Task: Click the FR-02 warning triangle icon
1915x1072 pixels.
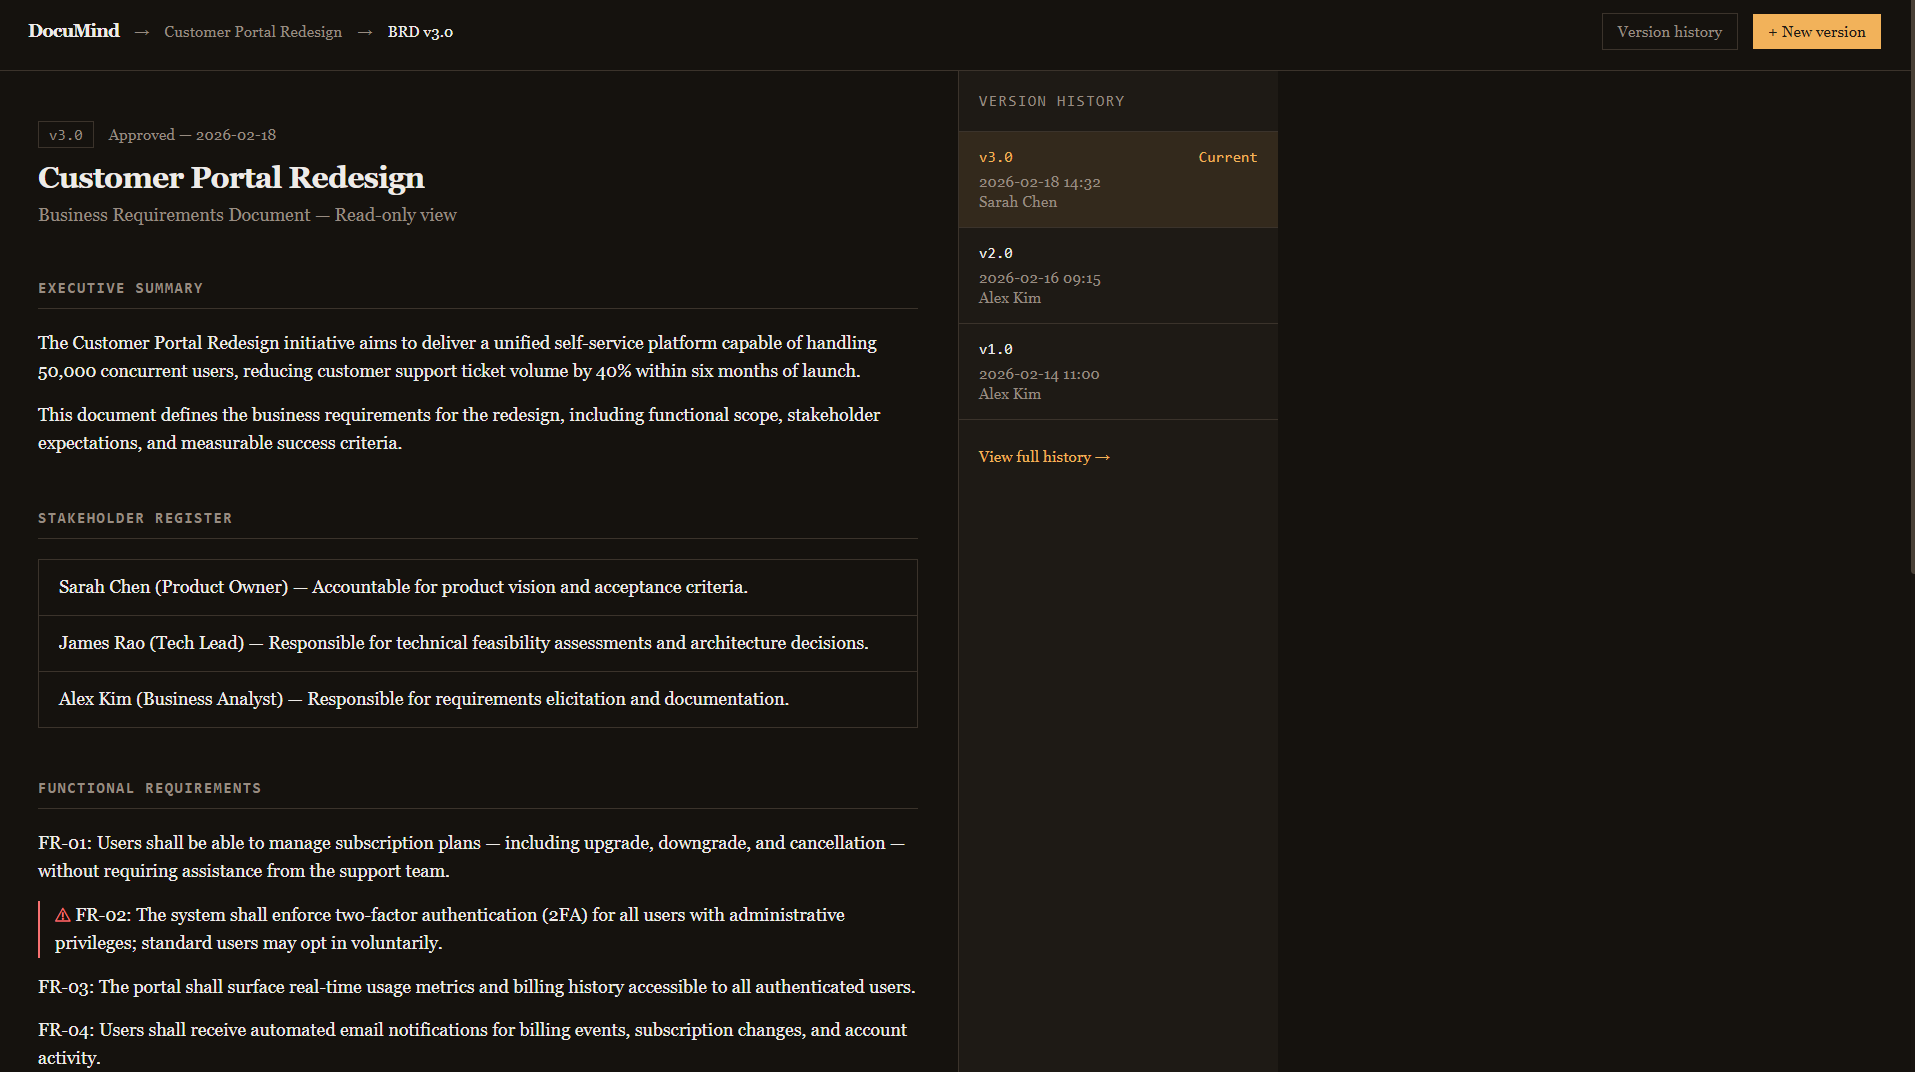Action: pos(63,915)
